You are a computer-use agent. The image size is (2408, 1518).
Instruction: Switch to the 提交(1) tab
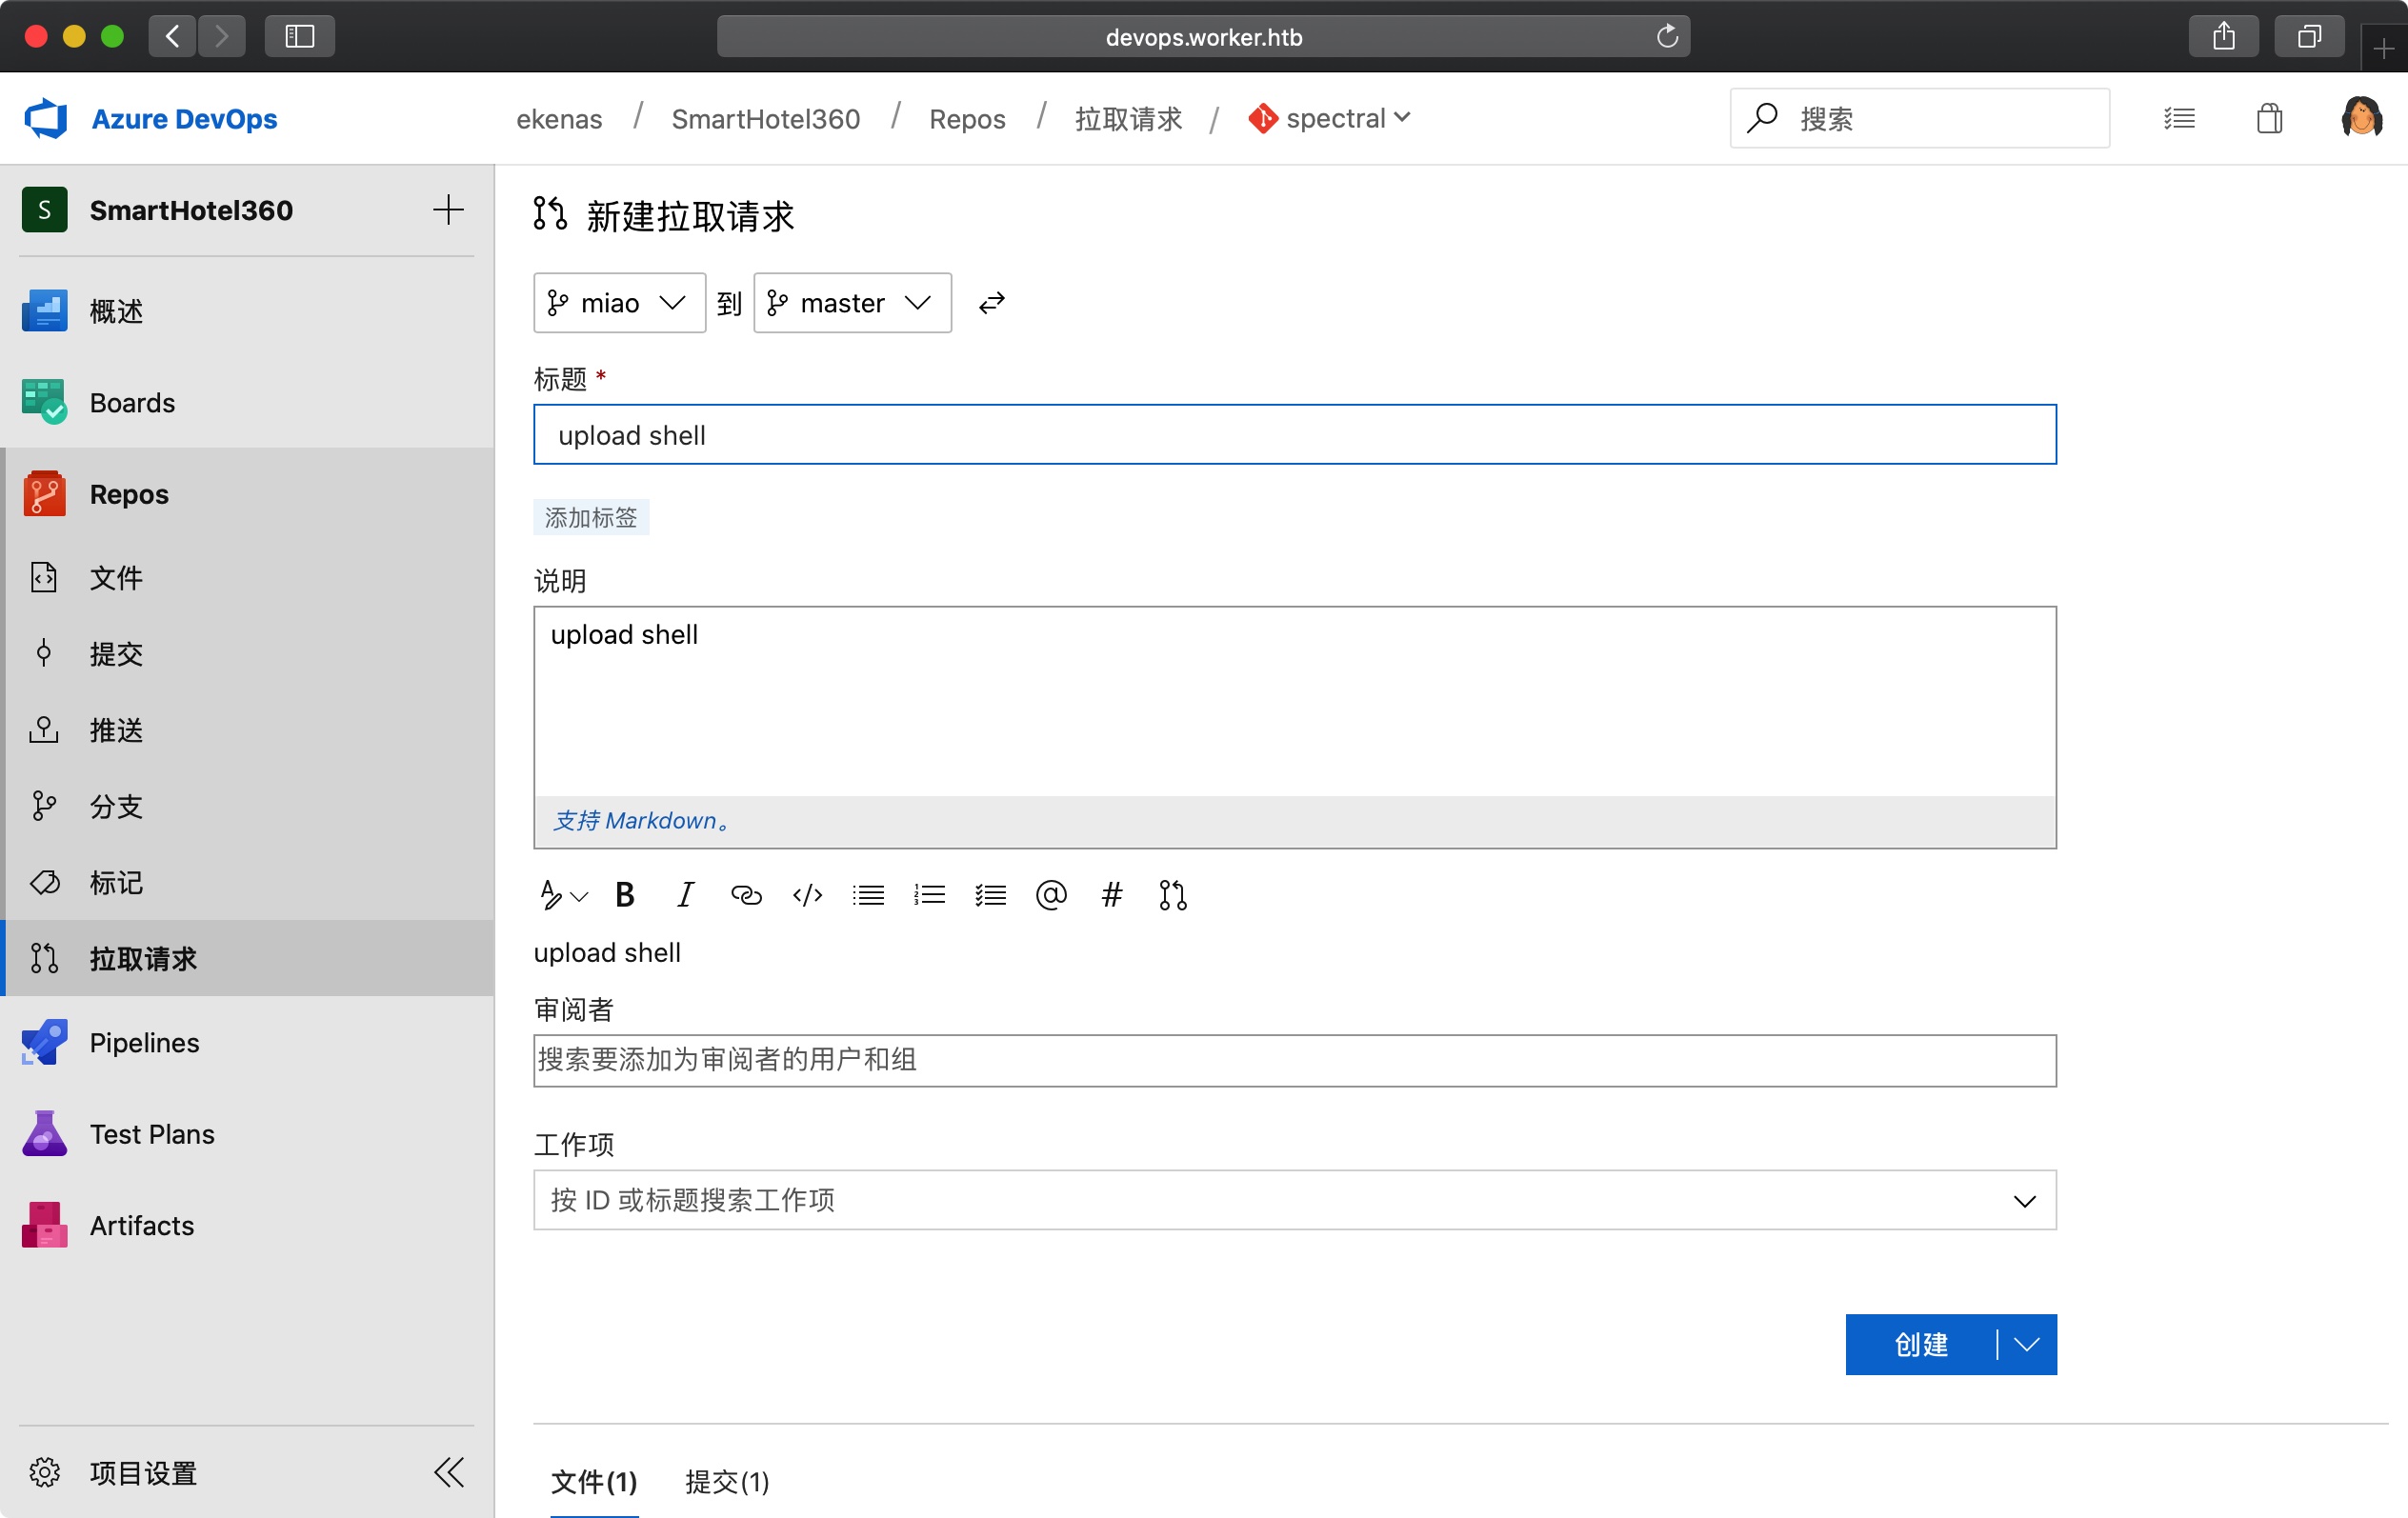(727, 1481)
